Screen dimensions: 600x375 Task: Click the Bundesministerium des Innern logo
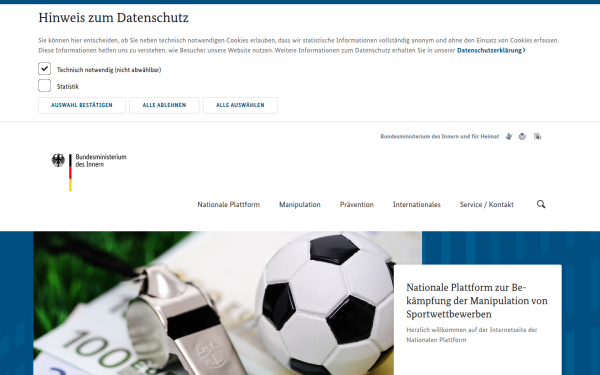tap(89, 172)
